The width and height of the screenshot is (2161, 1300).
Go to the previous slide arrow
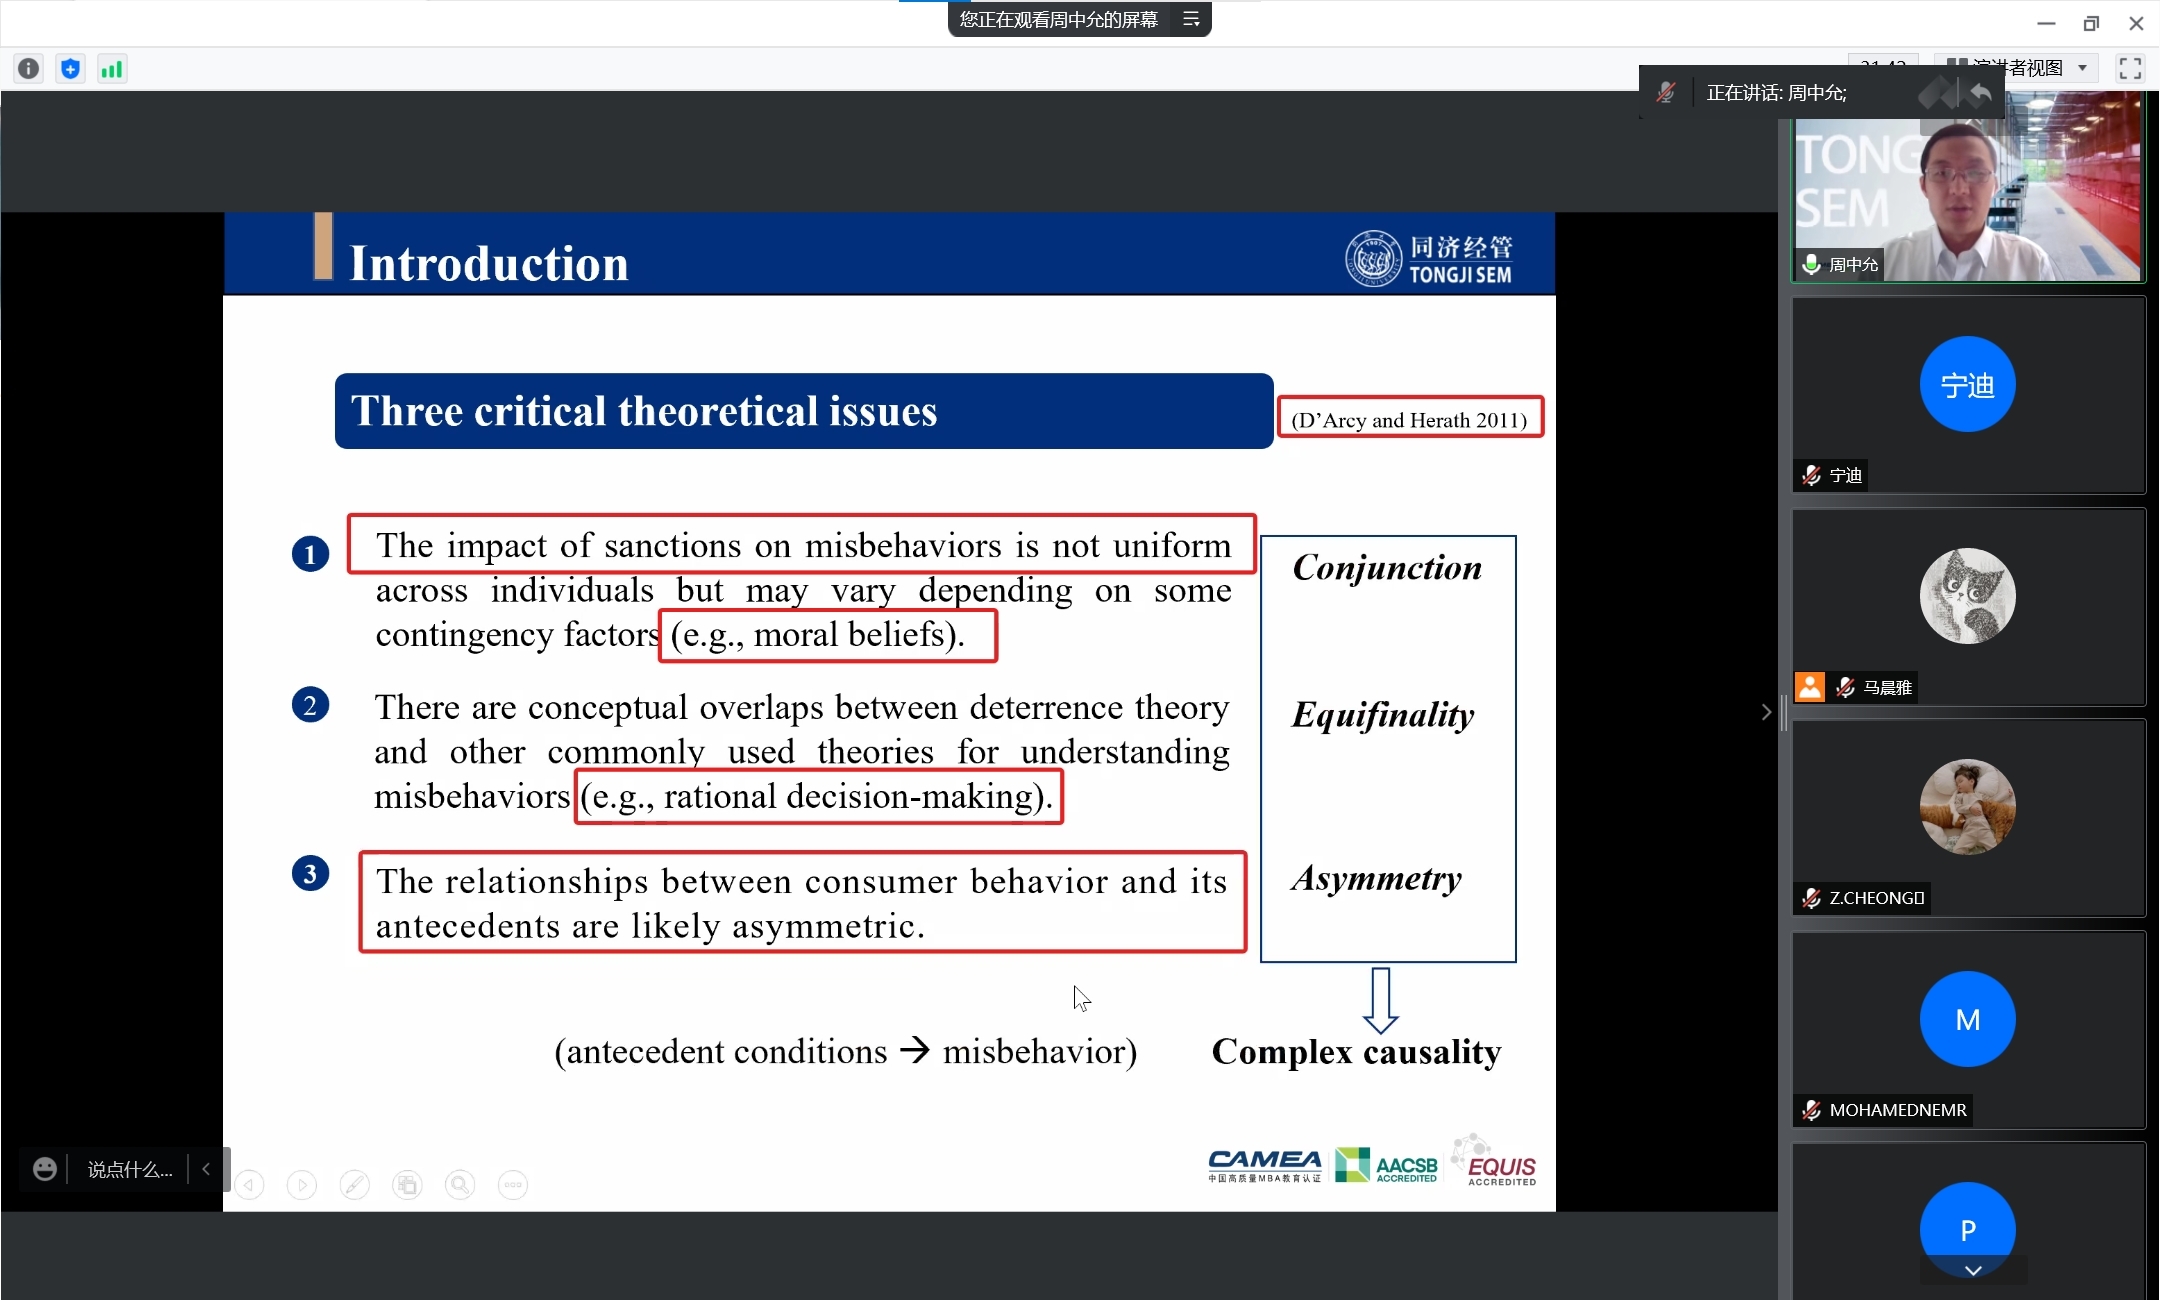point(250,1185)
